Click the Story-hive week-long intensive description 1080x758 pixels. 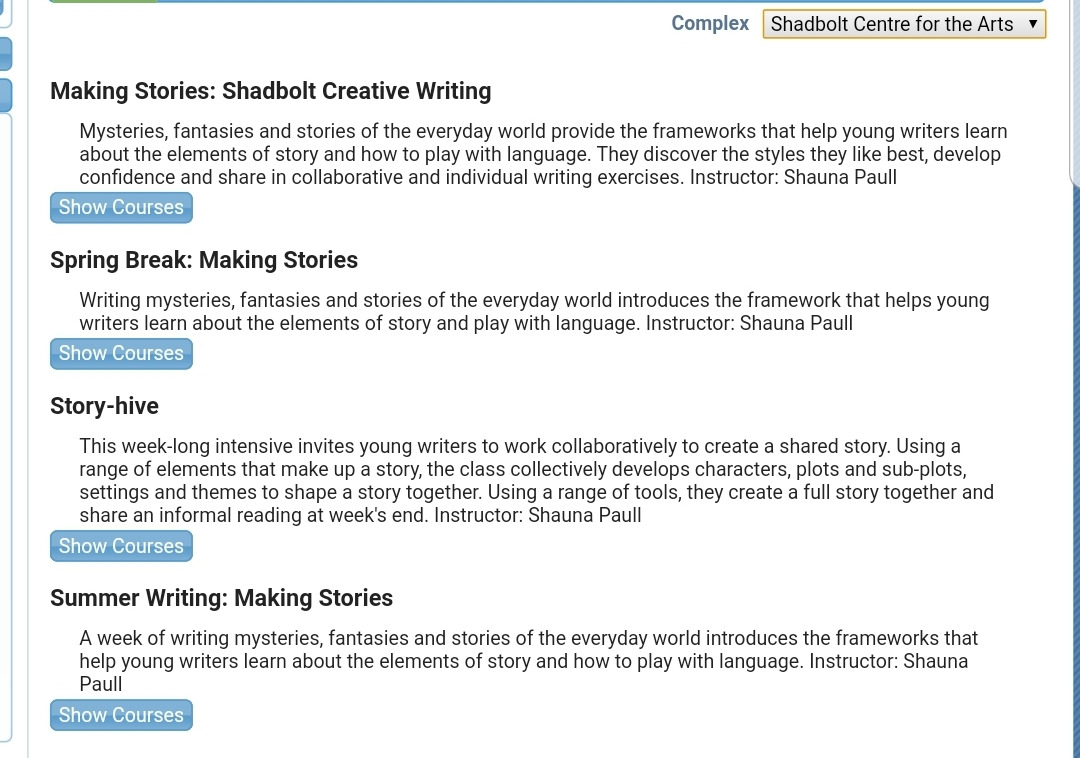tap(536, 481)
